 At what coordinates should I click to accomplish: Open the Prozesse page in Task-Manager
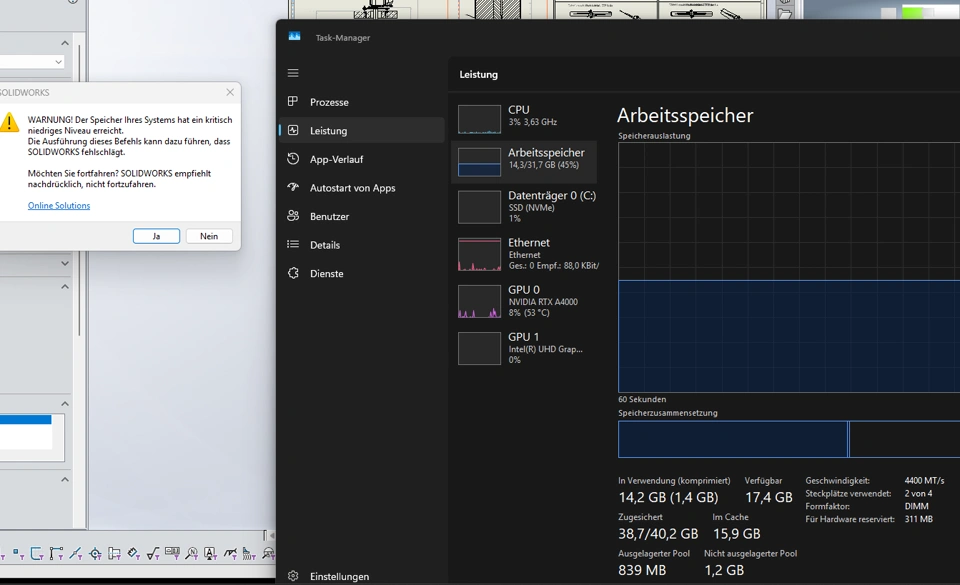(x=361, y=102)
